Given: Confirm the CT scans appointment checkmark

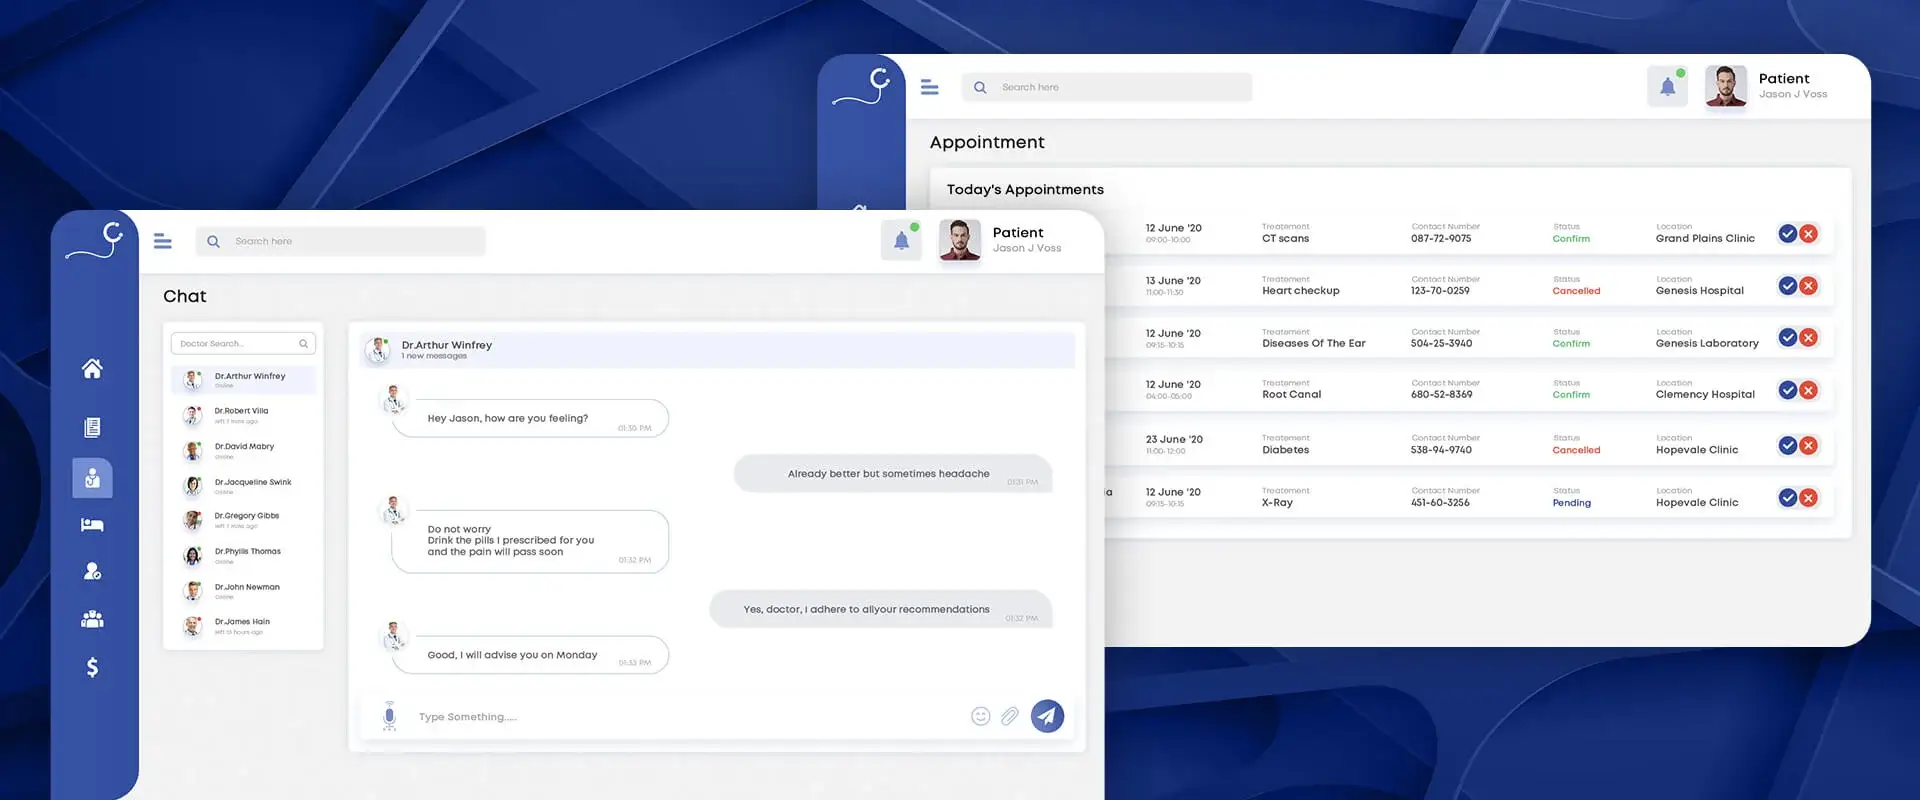Looking at the screenshot, I should 1788,234.
